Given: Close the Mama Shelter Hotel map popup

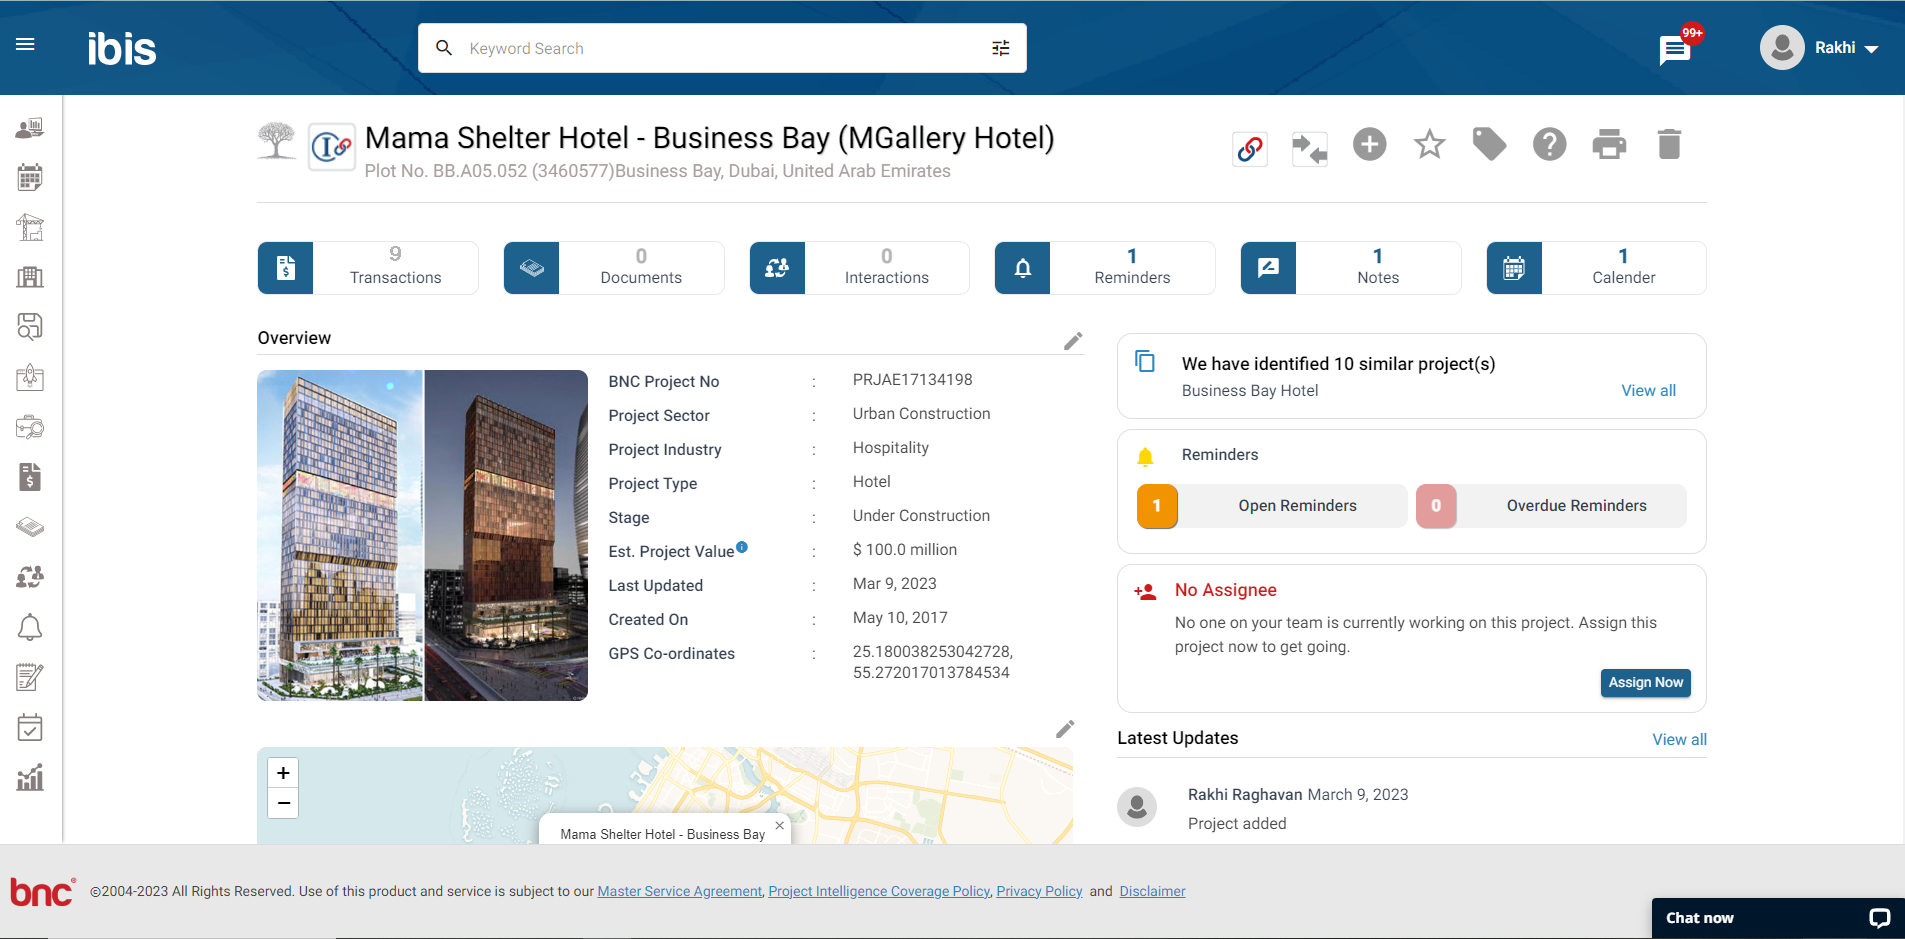Looking at the screenshot, I should coord(779,826).
